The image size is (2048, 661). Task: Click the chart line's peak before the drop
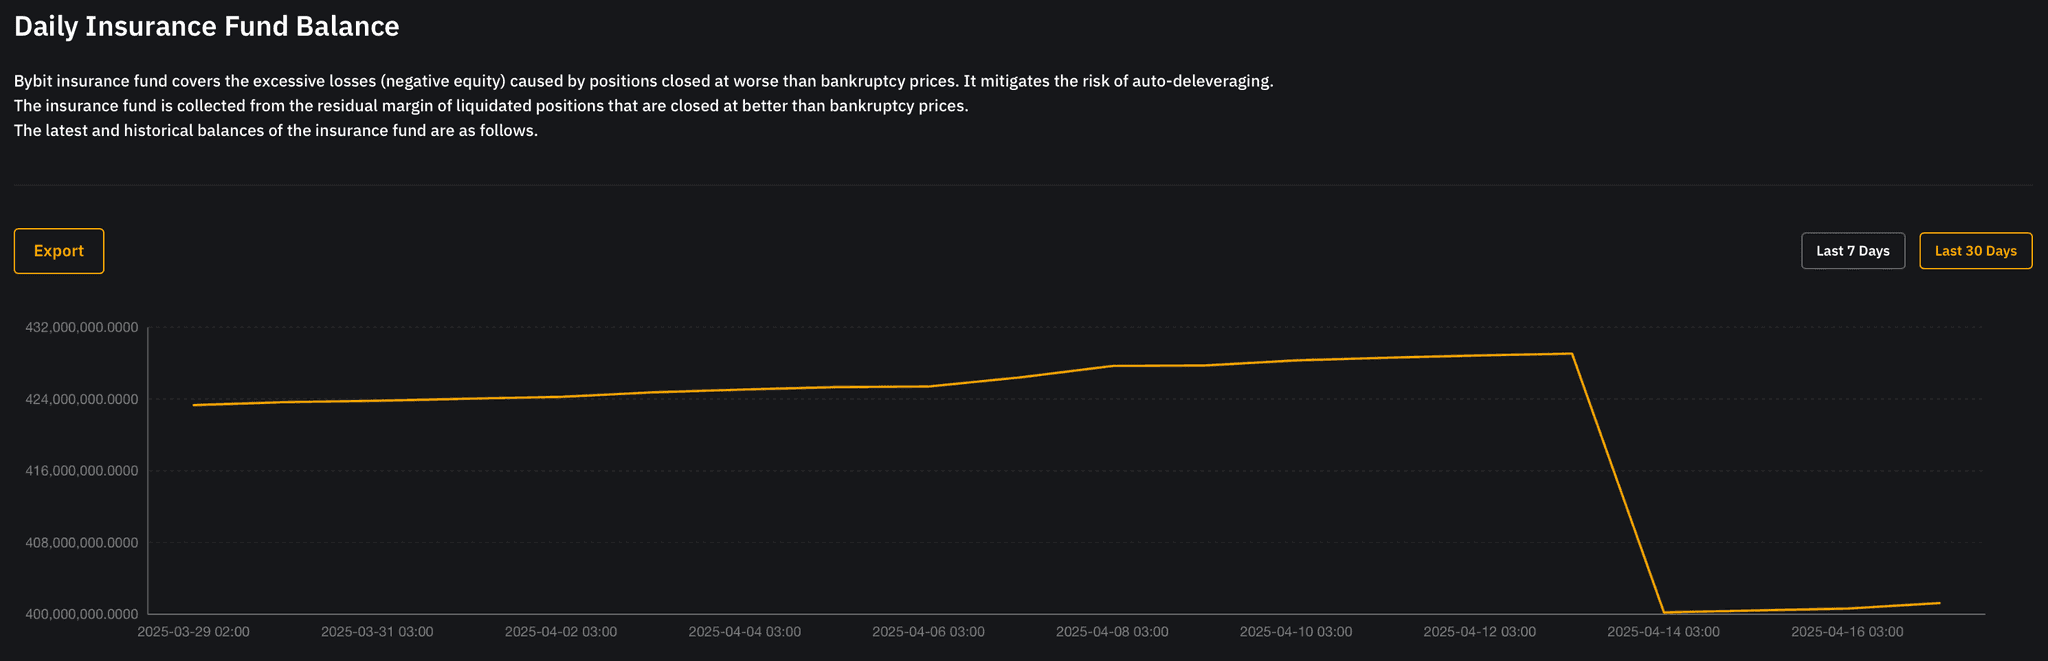click(1572, 354)
